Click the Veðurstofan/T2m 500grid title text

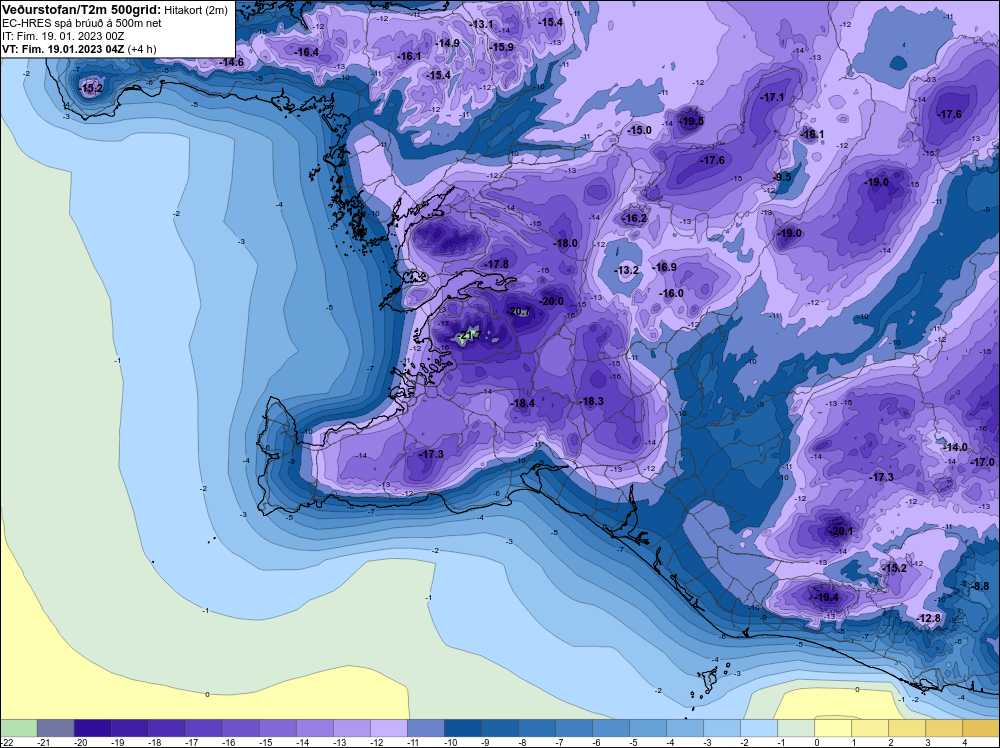click(x=81, y=10)
